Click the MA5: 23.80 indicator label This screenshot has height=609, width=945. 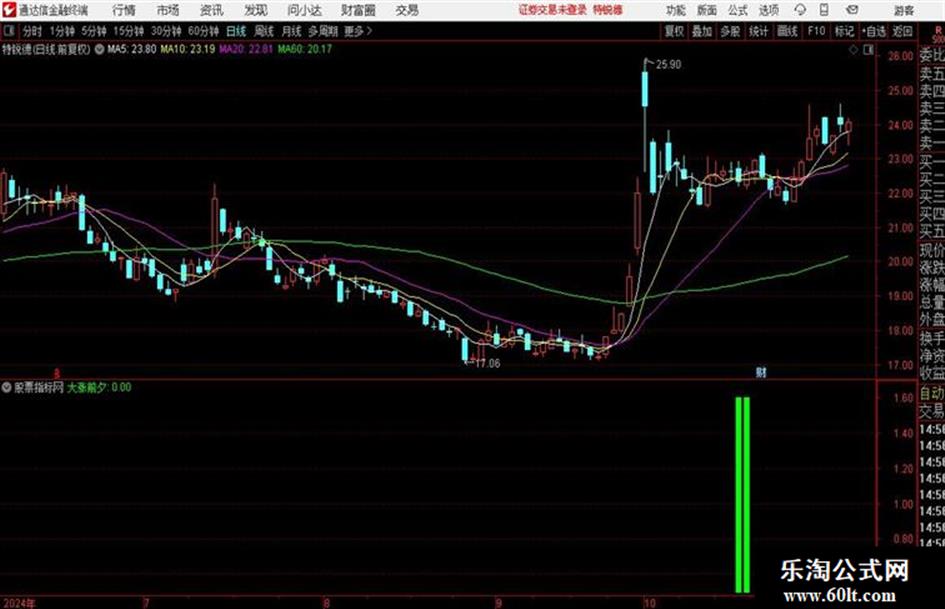[x=132, y=49]
